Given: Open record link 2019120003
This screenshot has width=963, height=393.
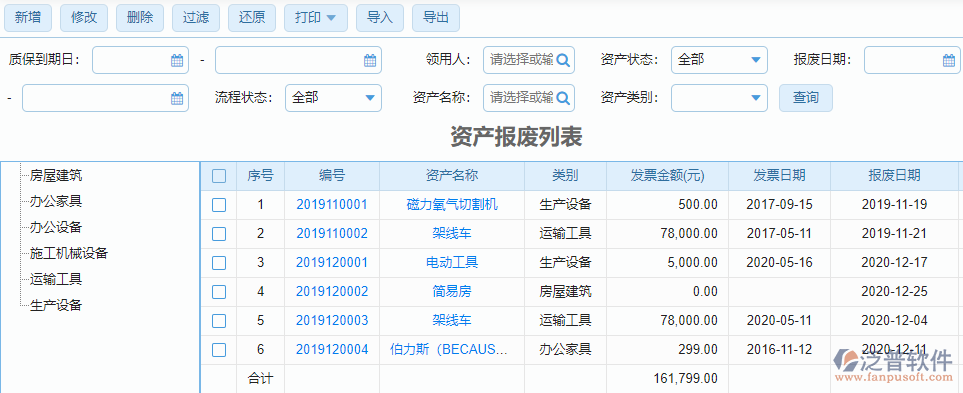Looking at the screenshot, I should coord(332,321).
